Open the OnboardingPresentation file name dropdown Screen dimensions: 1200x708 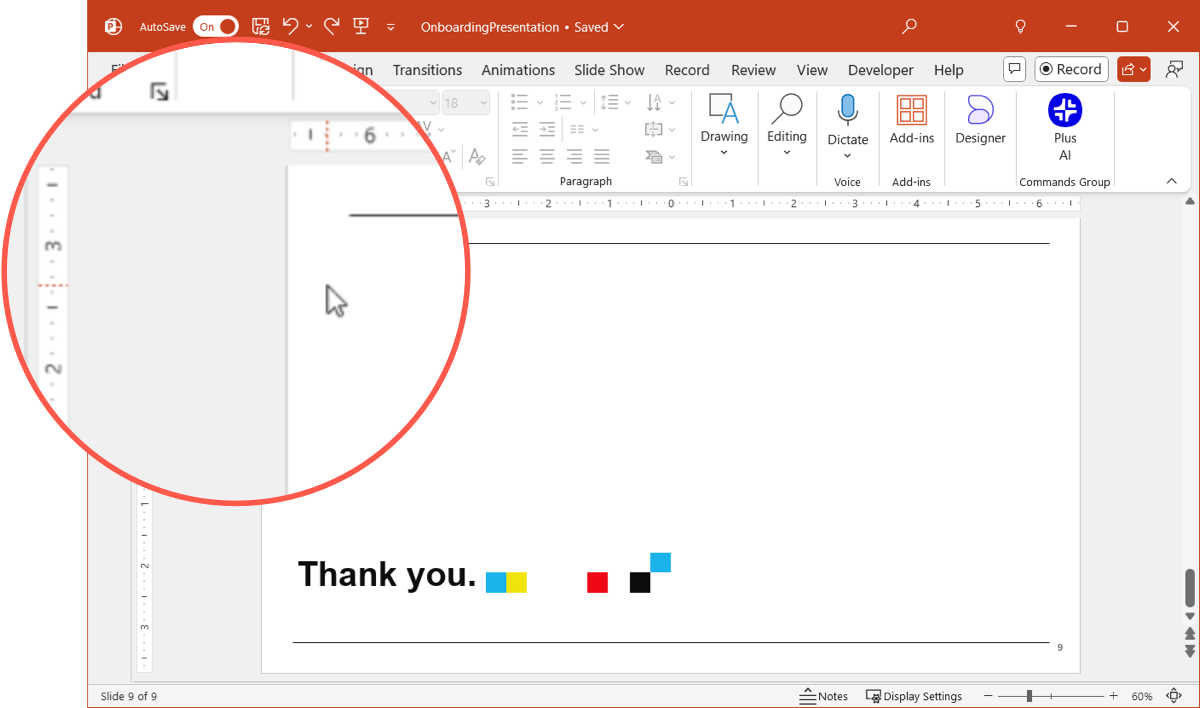(x=522, y=27)
